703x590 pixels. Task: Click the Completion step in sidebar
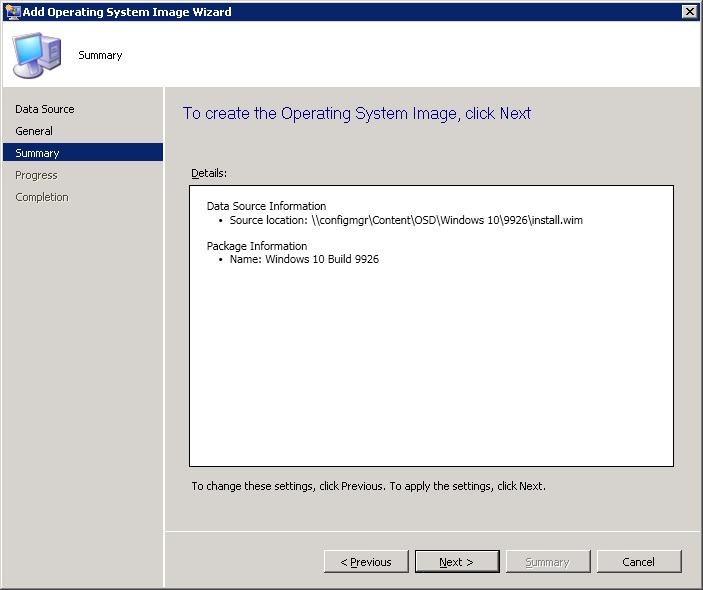[x=42, y=197]
